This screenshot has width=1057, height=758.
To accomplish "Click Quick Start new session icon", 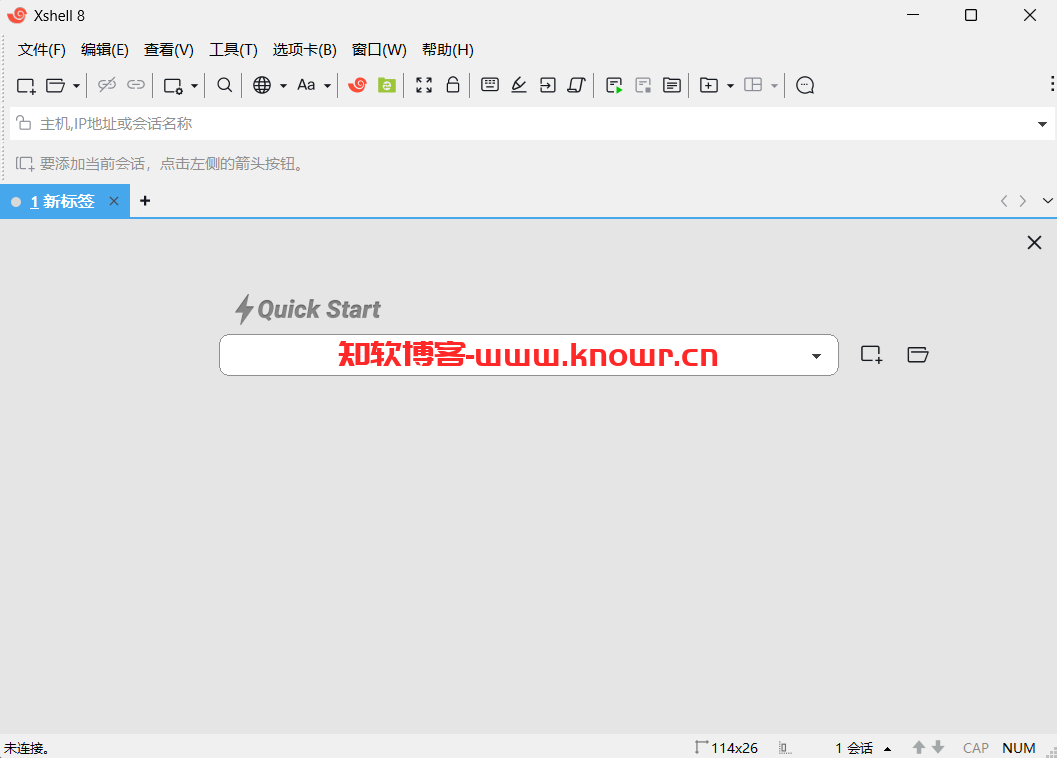I will 872,354.
